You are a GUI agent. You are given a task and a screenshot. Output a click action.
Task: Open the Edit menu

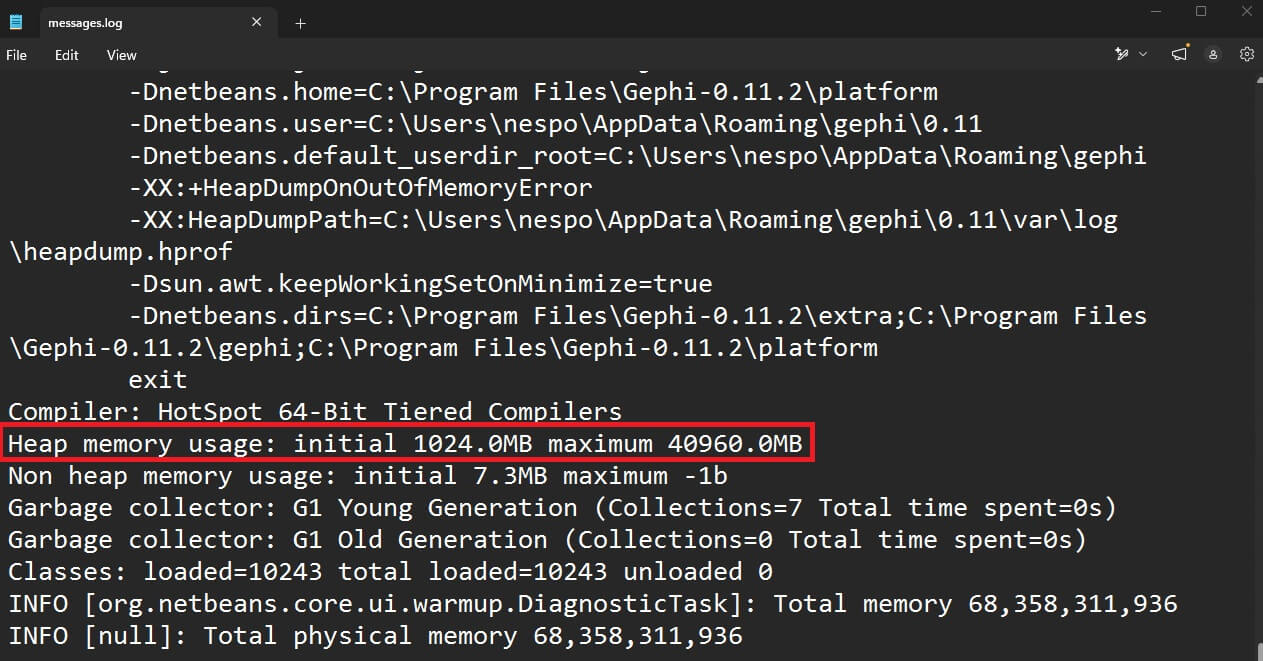coord(67,55)
